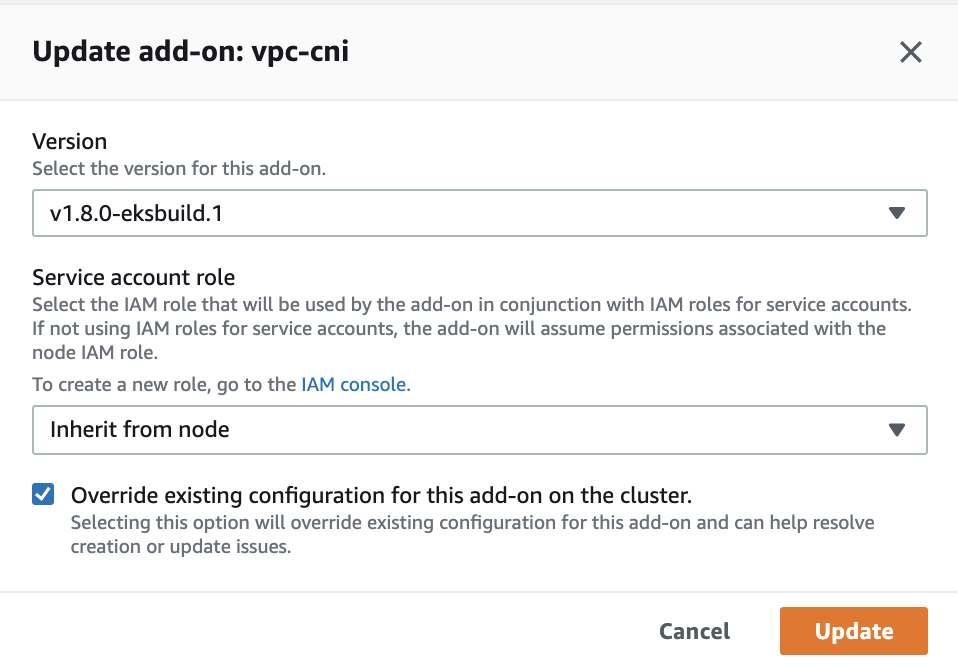
Task: Click the To create a new role text
Action: (x=165, y=384)
